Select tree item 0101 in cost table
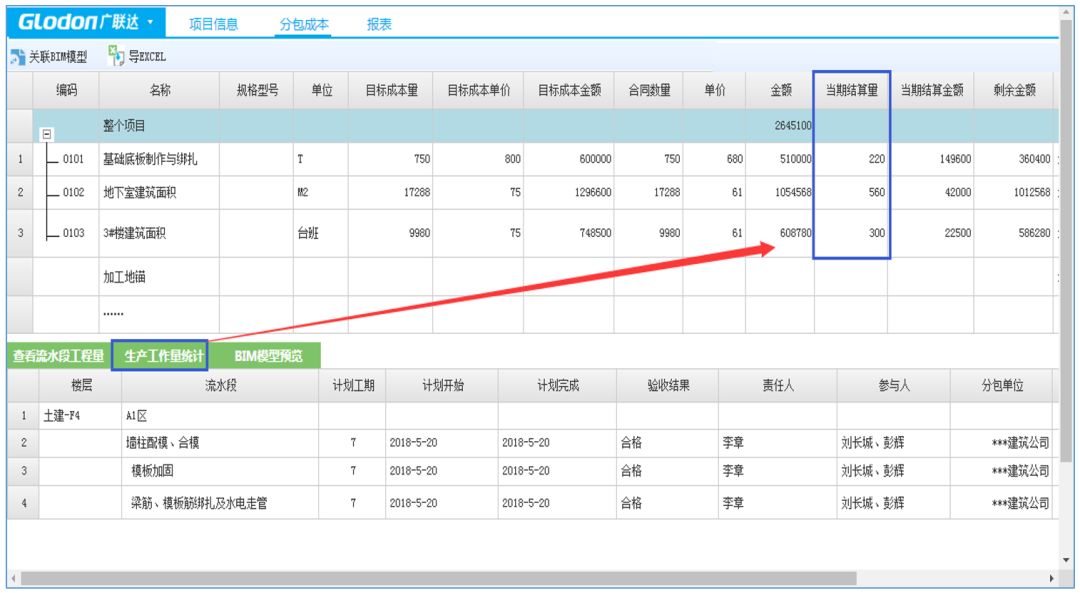This screenshot has height=593, width=1080. pos(73,159)
